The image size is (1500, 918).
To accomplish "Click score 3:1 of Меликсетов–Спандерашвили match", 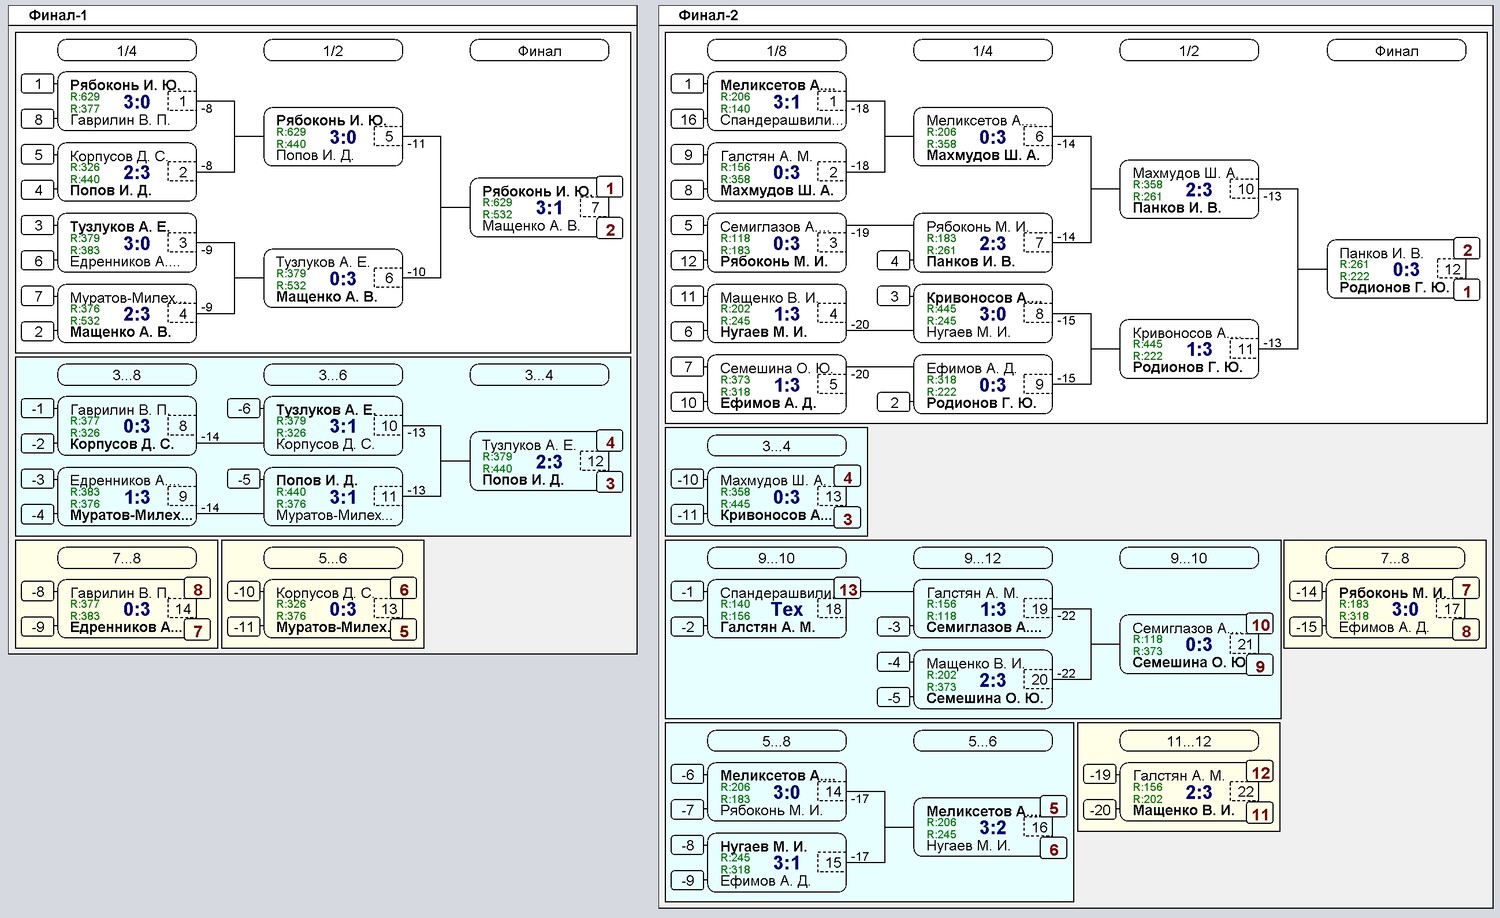I will (787, 102).
